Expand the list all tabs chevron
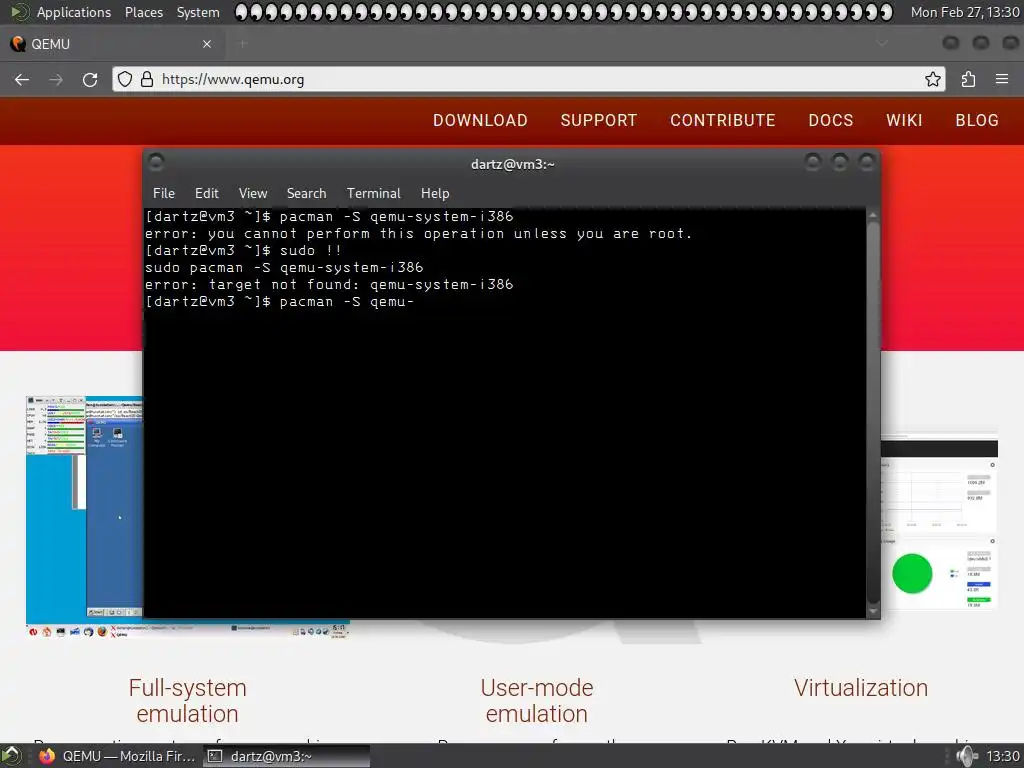This screenshot has width=1024, height=768. (882, 44)
